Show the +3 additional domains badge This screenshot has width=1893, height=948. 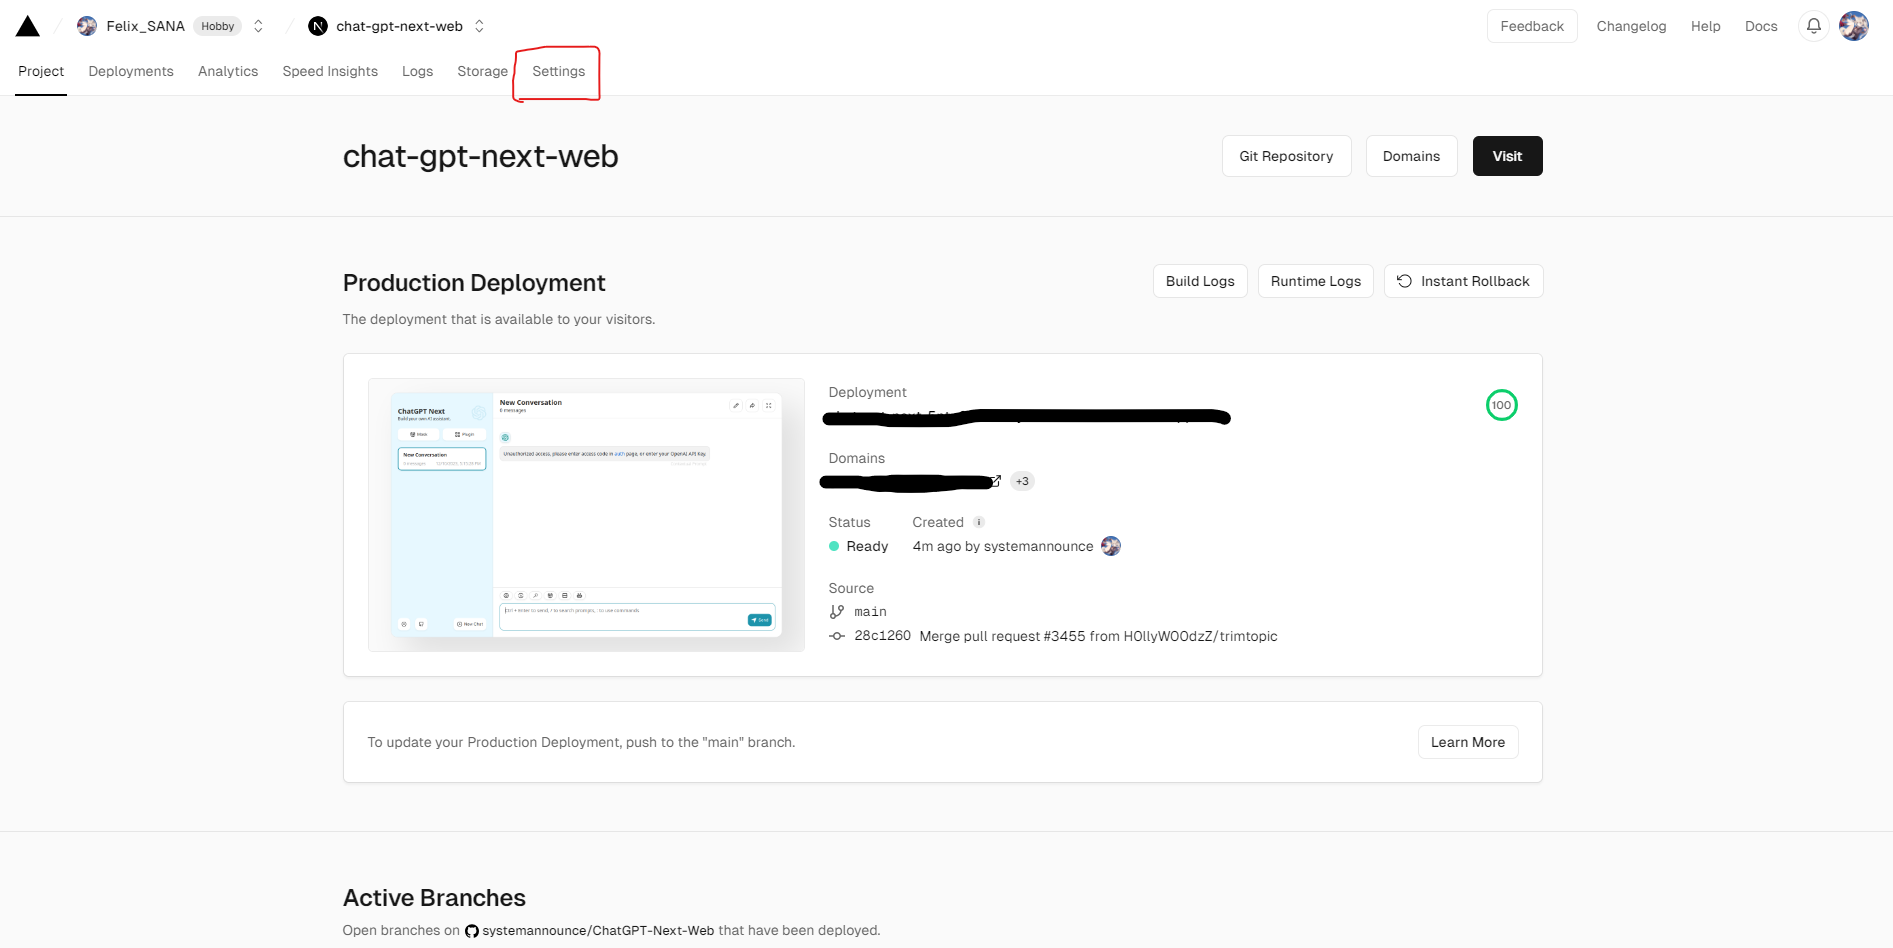(1022, 481)
